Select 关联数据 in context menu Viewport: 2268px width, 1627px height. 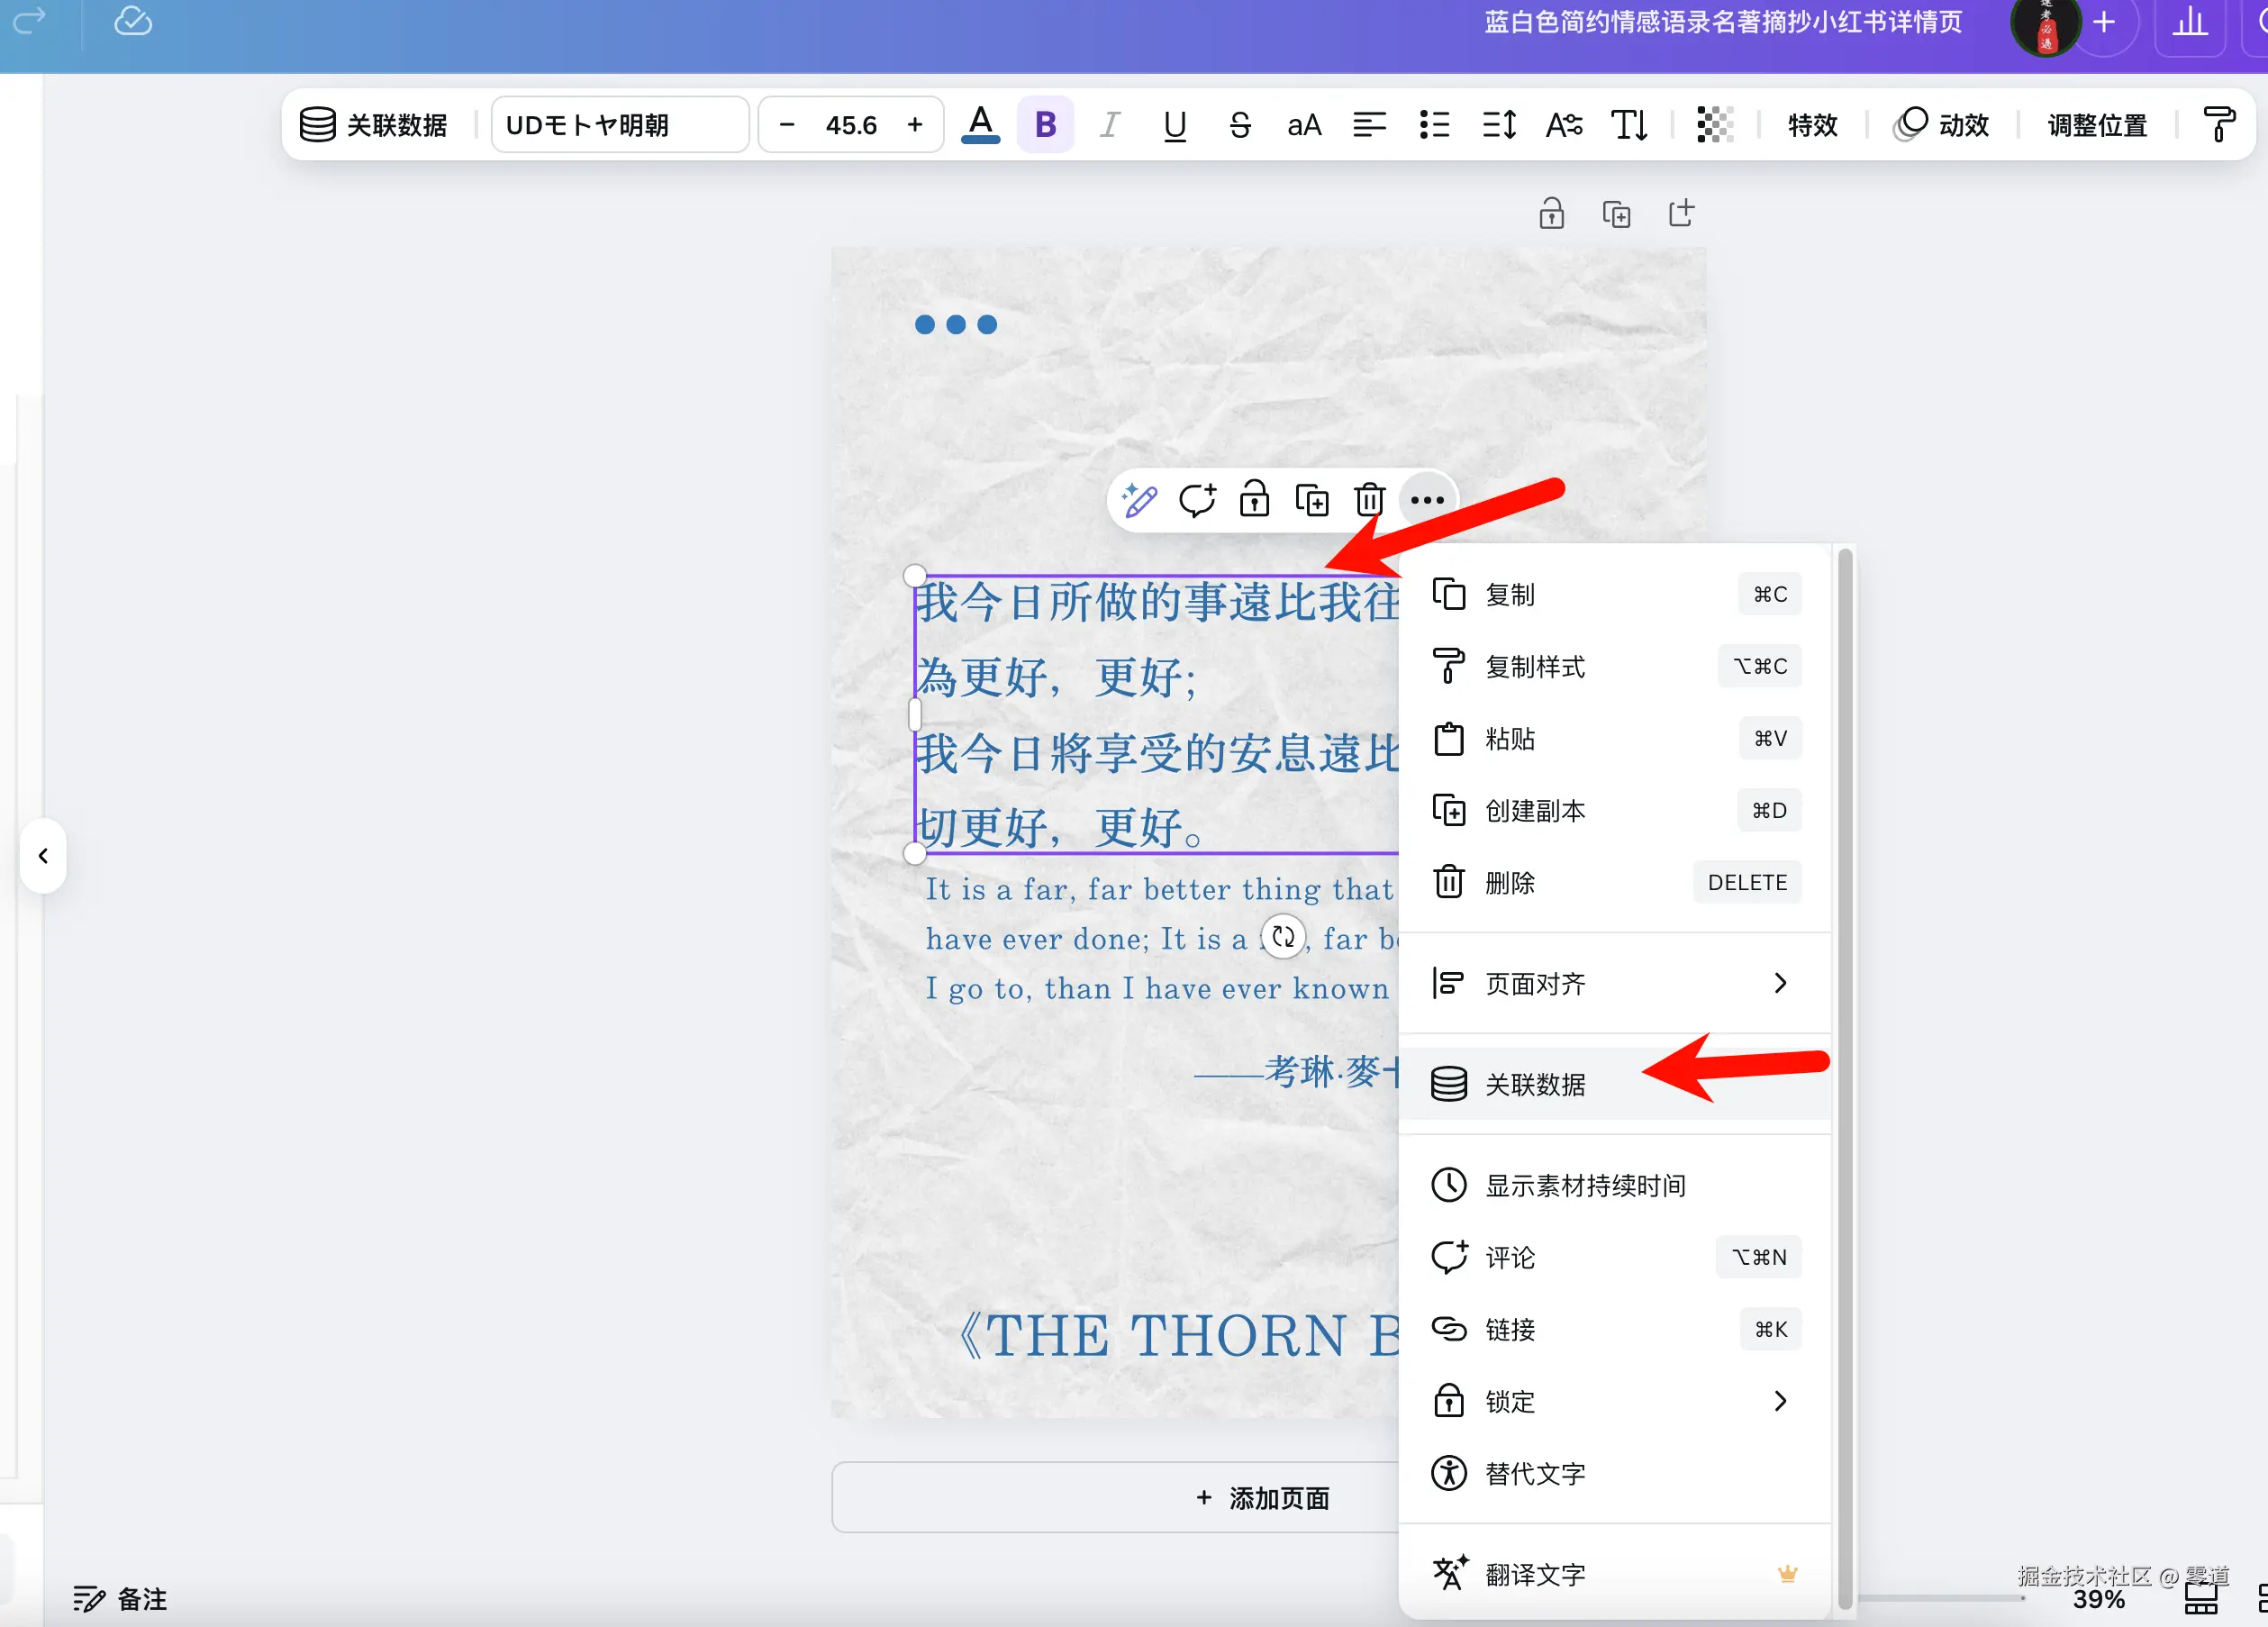point(1534,1084)
